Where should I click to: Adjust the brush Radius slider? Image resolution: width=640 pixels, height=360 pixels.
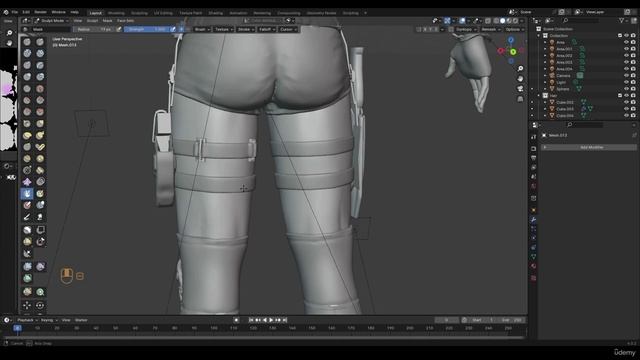94,29
